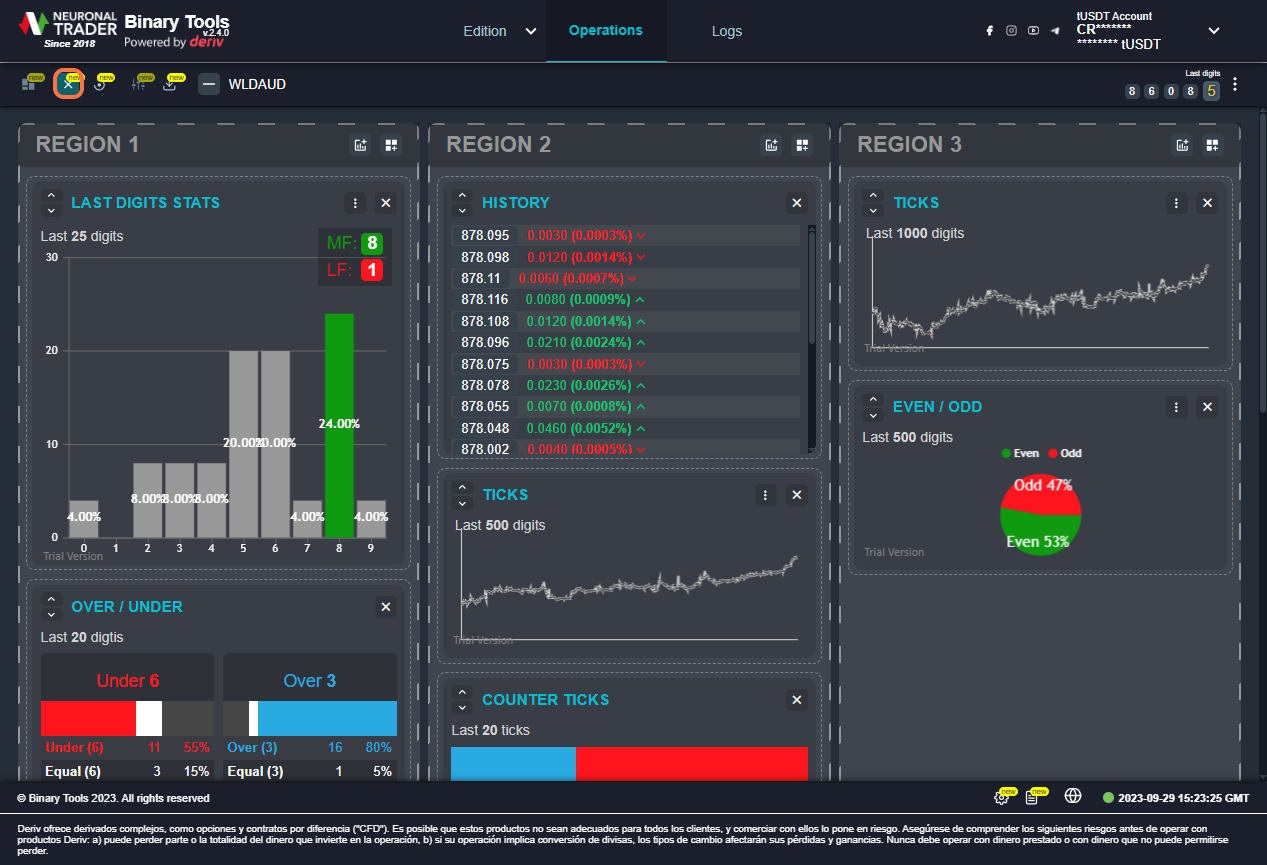Add a widget grid to Region 3
The height and width of the screenshot is (865, 1267).
point(1212,145)
